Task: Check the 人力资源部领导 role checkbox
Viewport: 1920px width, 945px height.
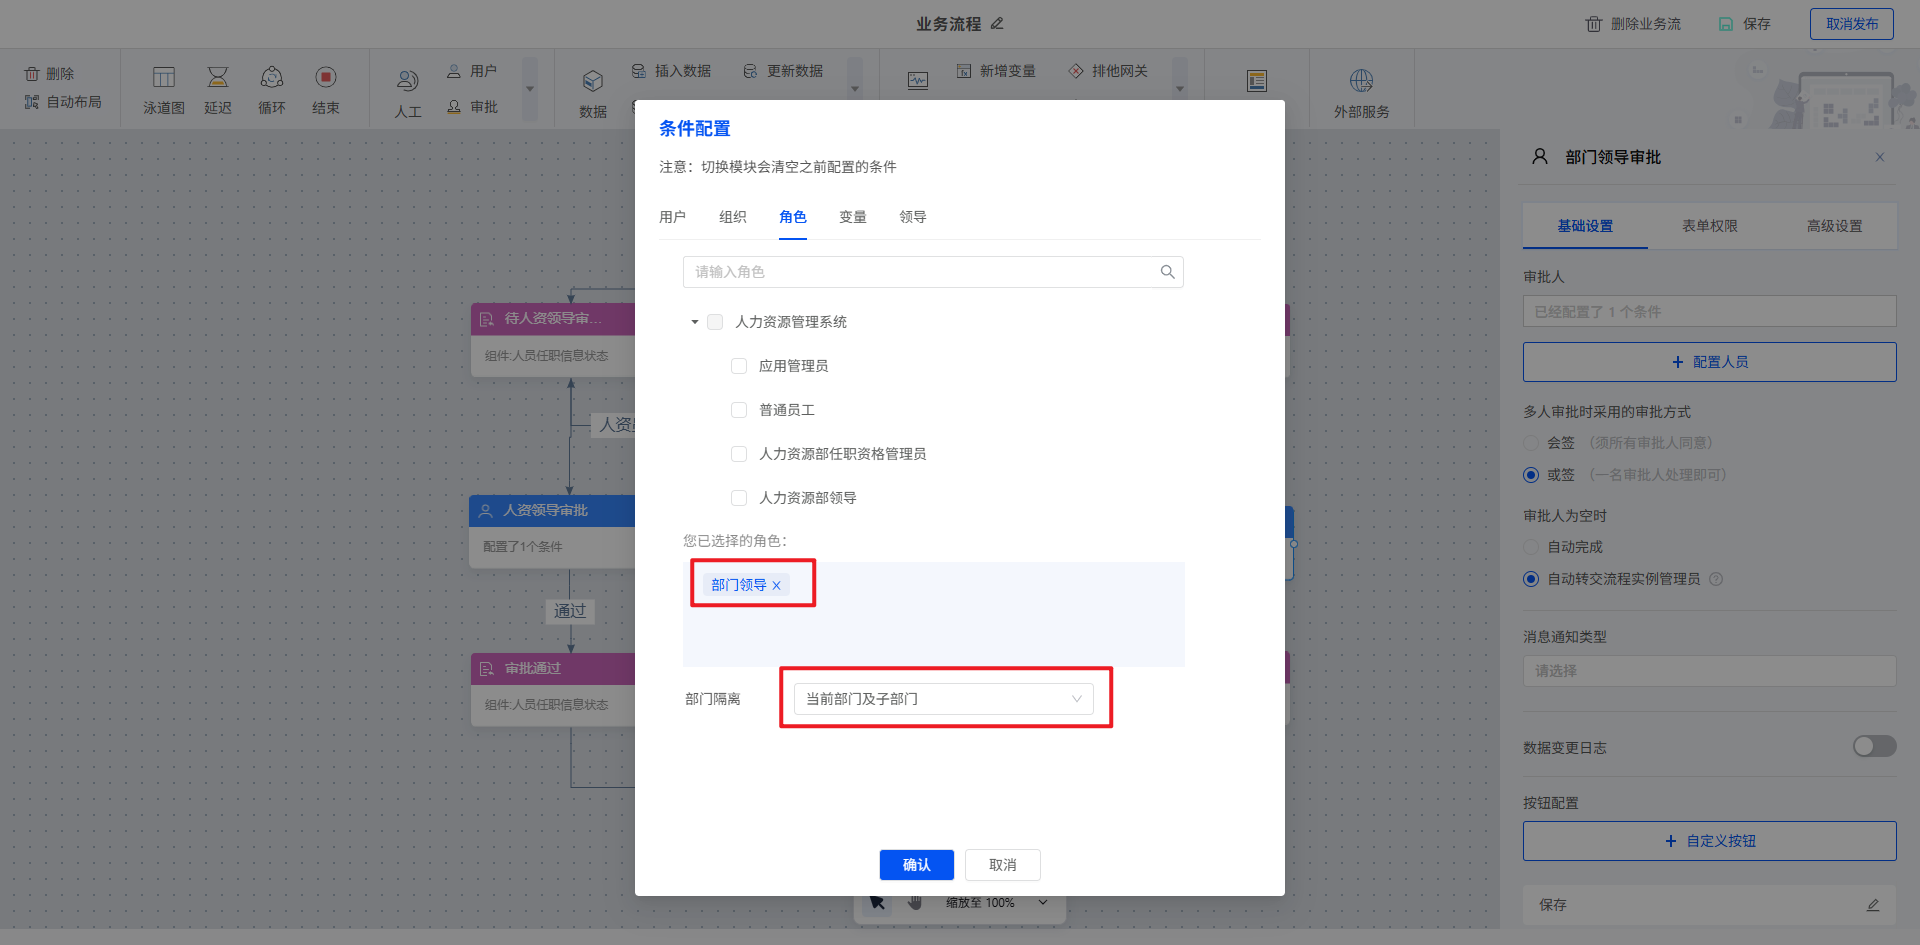Action: tap(739, 498)
